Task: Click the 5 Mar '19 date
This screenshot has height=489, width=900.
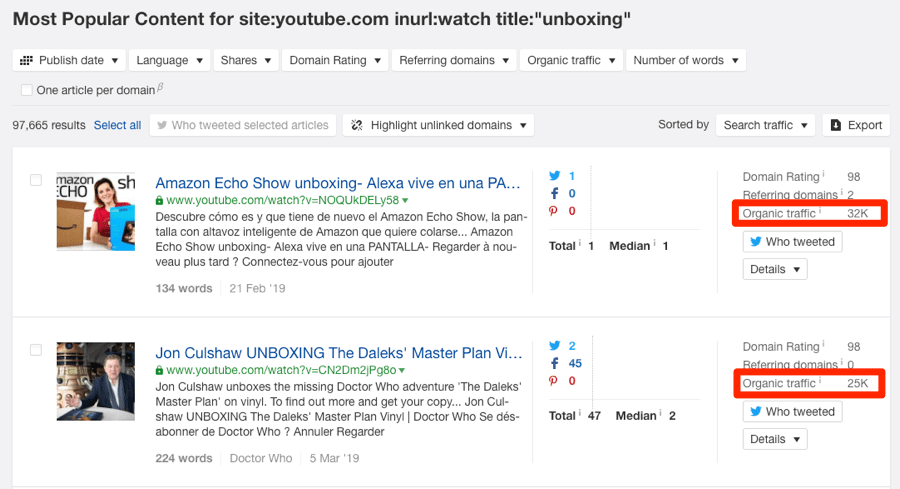Action: pyautogui.click(x=334, y=459)
